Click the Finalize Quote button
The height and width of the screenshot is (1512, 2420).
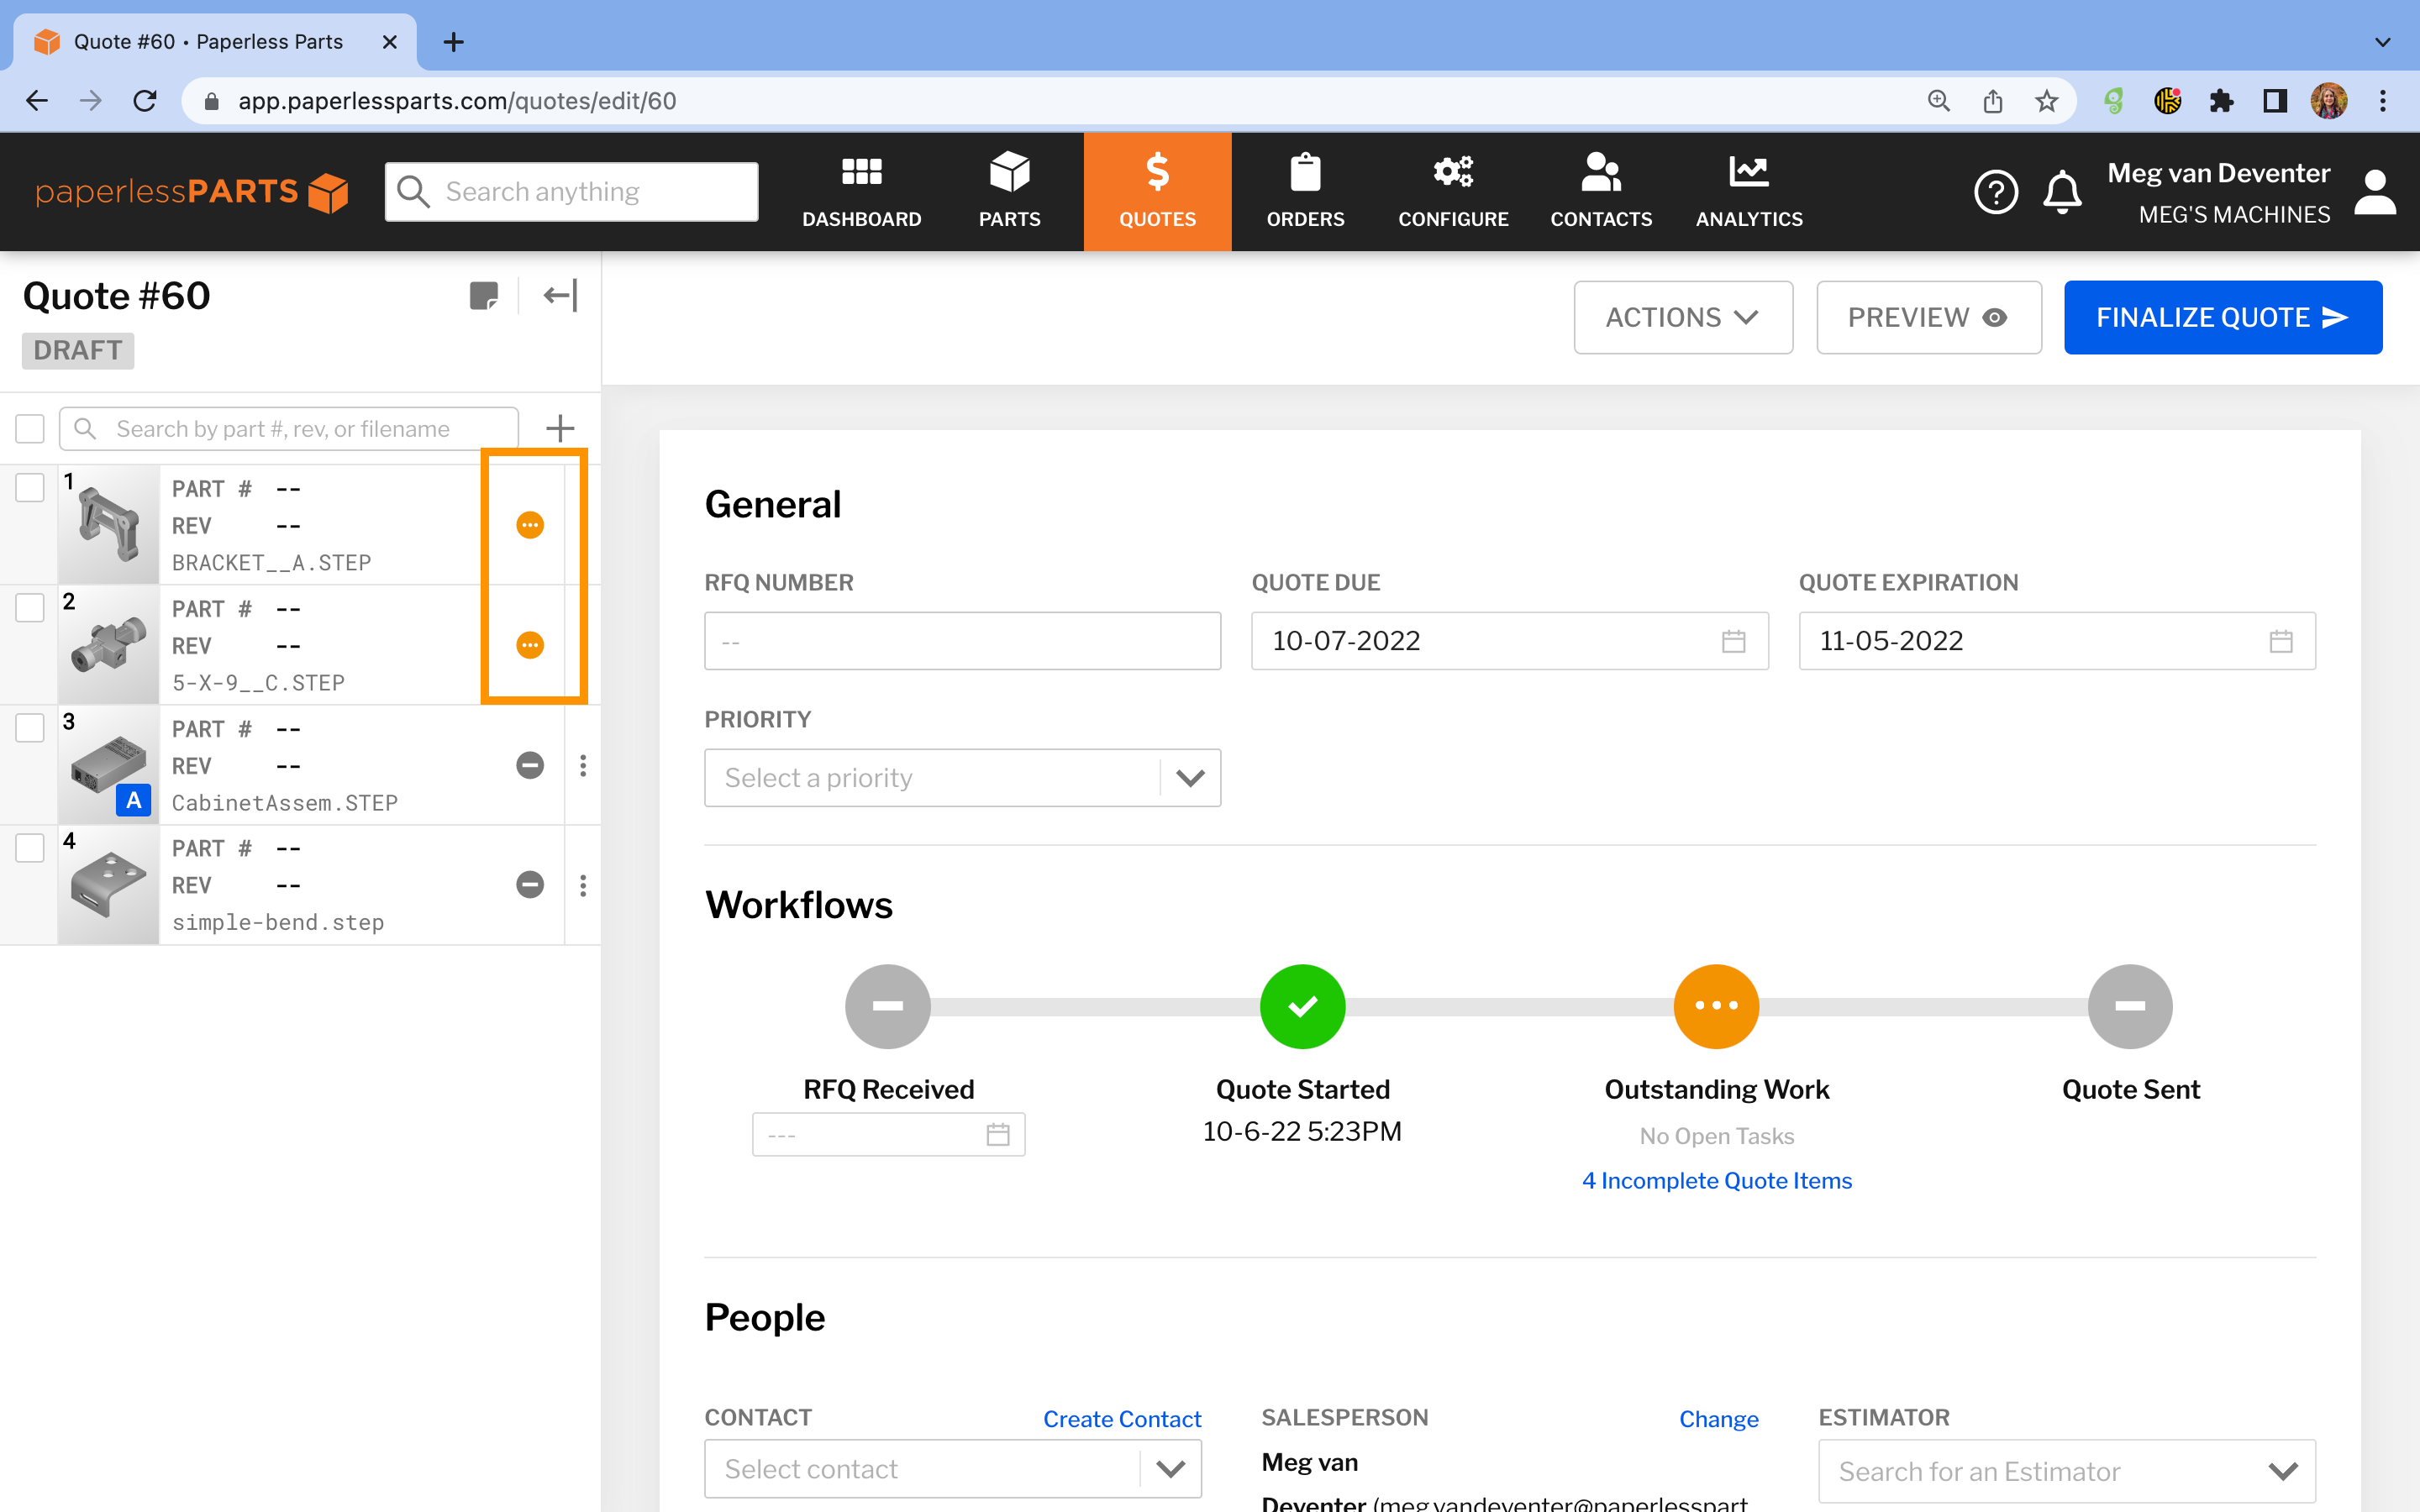(2223, 317)
